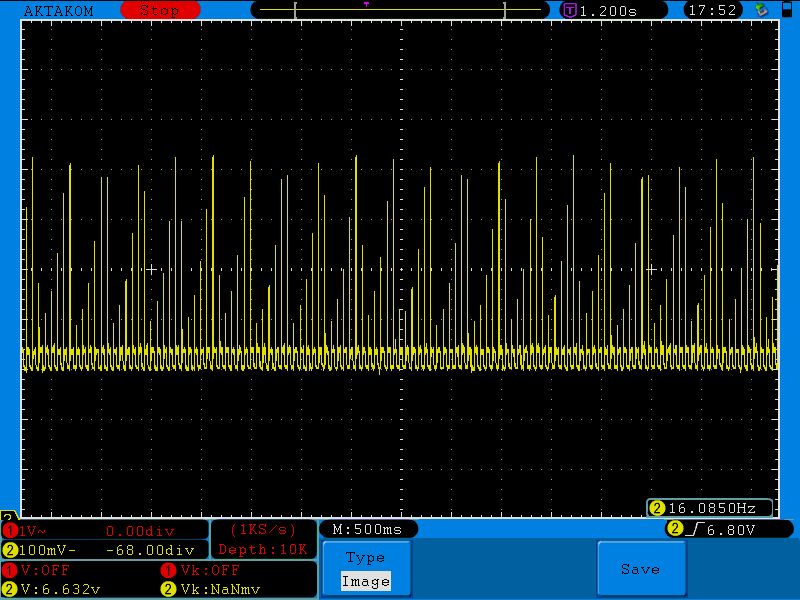Click the purple T trigger position icon
Viewport: 800px width, 600px height.
570,10
